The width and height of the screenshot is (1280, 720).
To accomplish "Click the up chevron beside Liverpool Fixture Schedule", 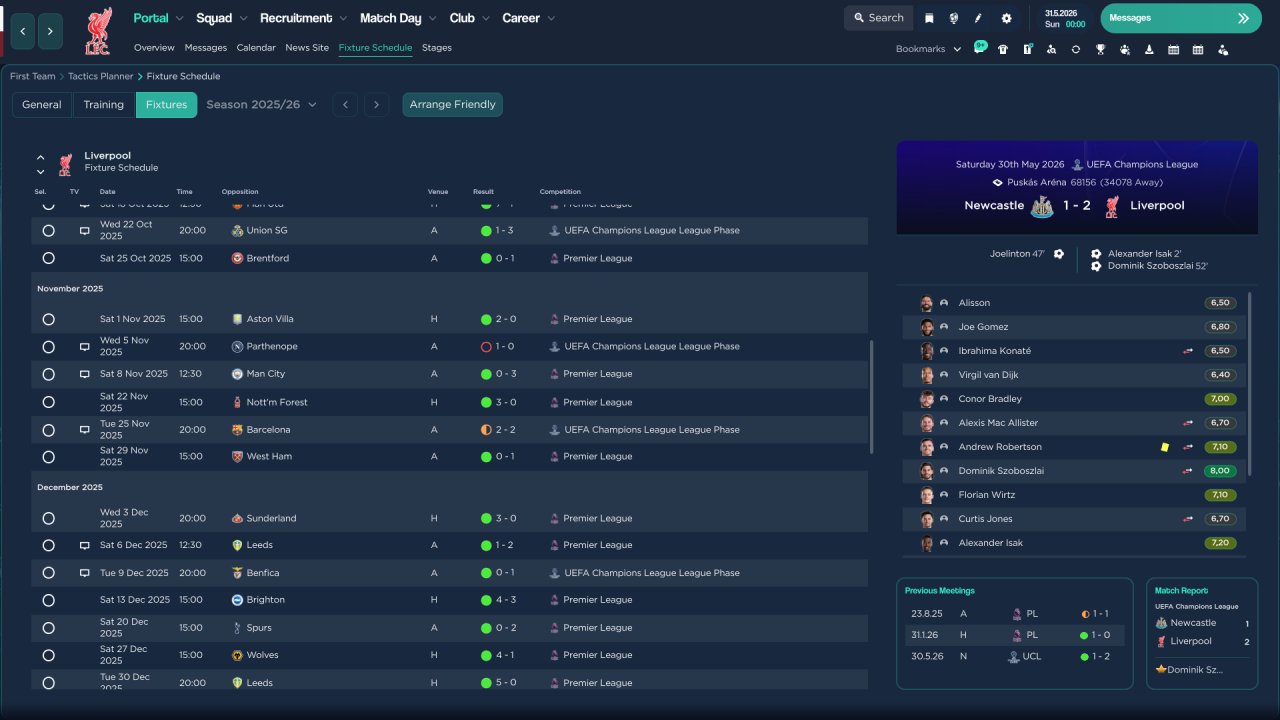I will 41,157.
